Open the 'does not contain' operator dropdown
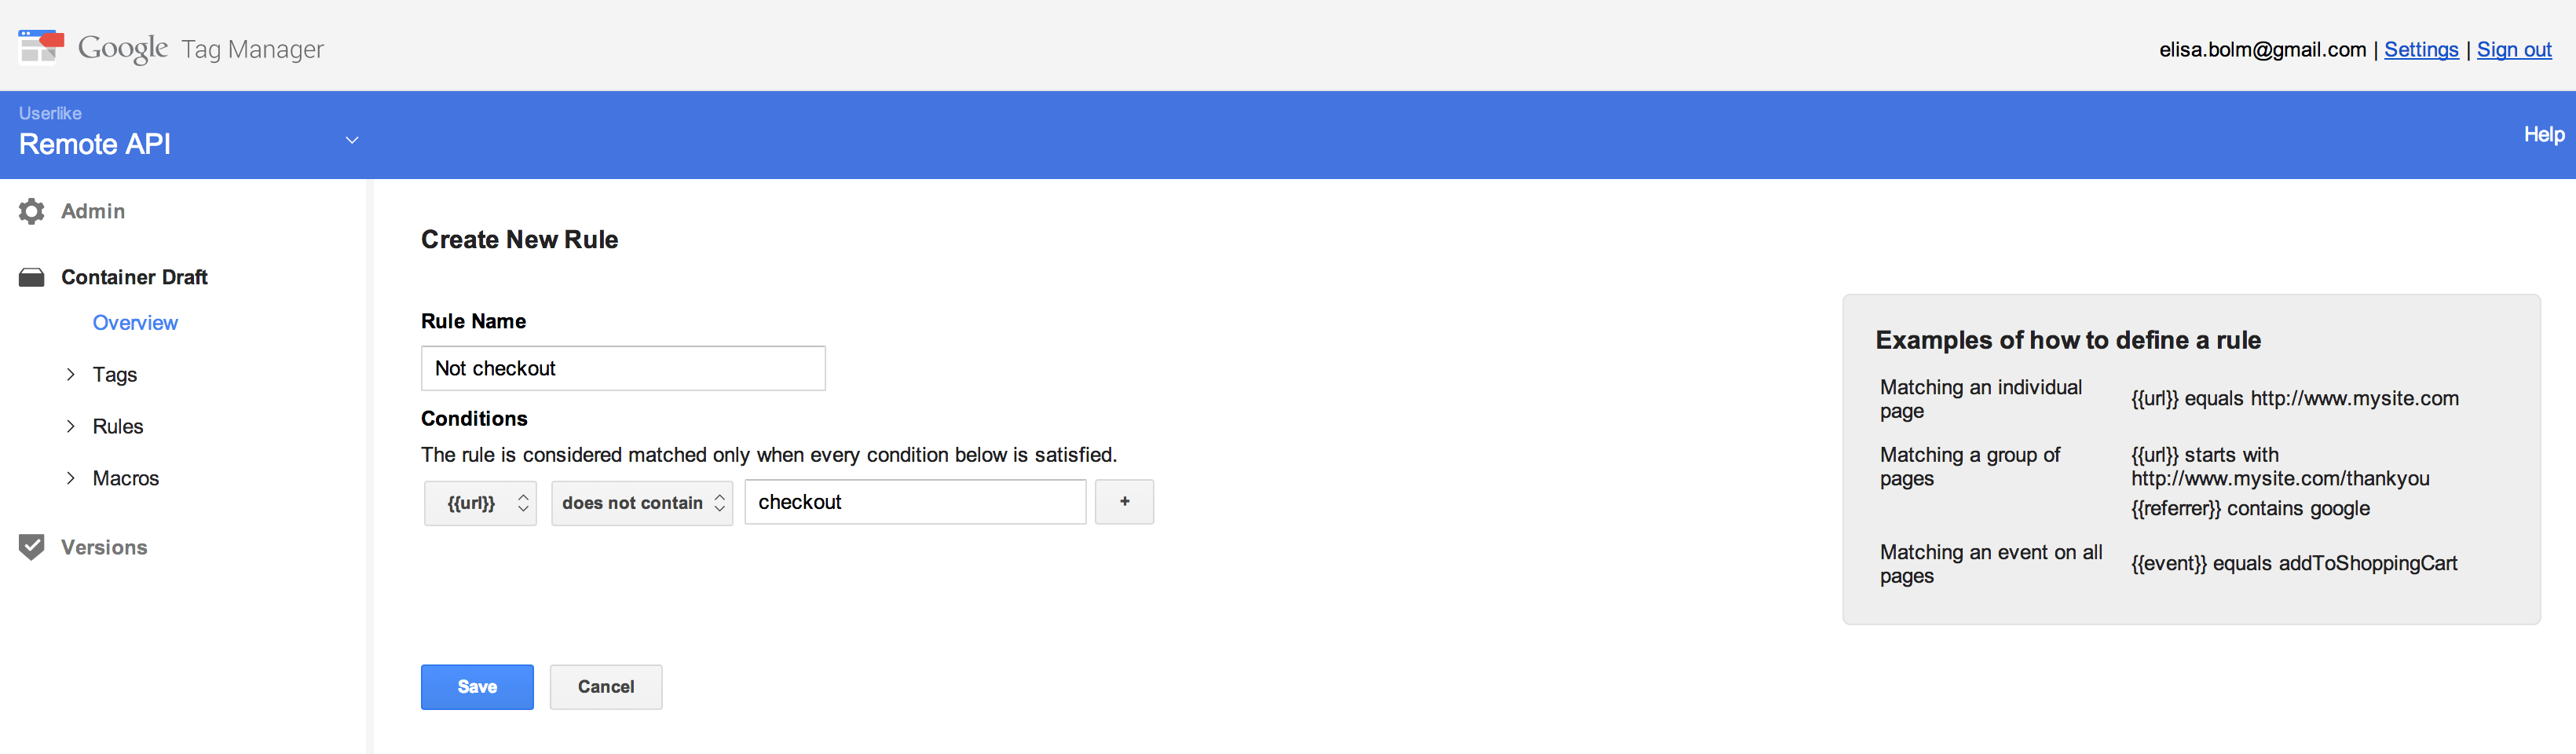The width and height of the screenshot is (2576, 754). (642, 503)
